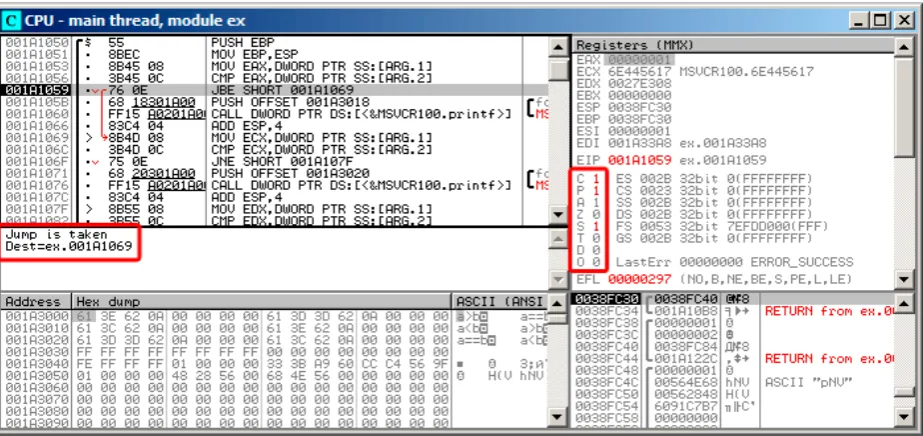Toggle the S sign flag value
The image size is (923, 436).
[x=595, y=225]
